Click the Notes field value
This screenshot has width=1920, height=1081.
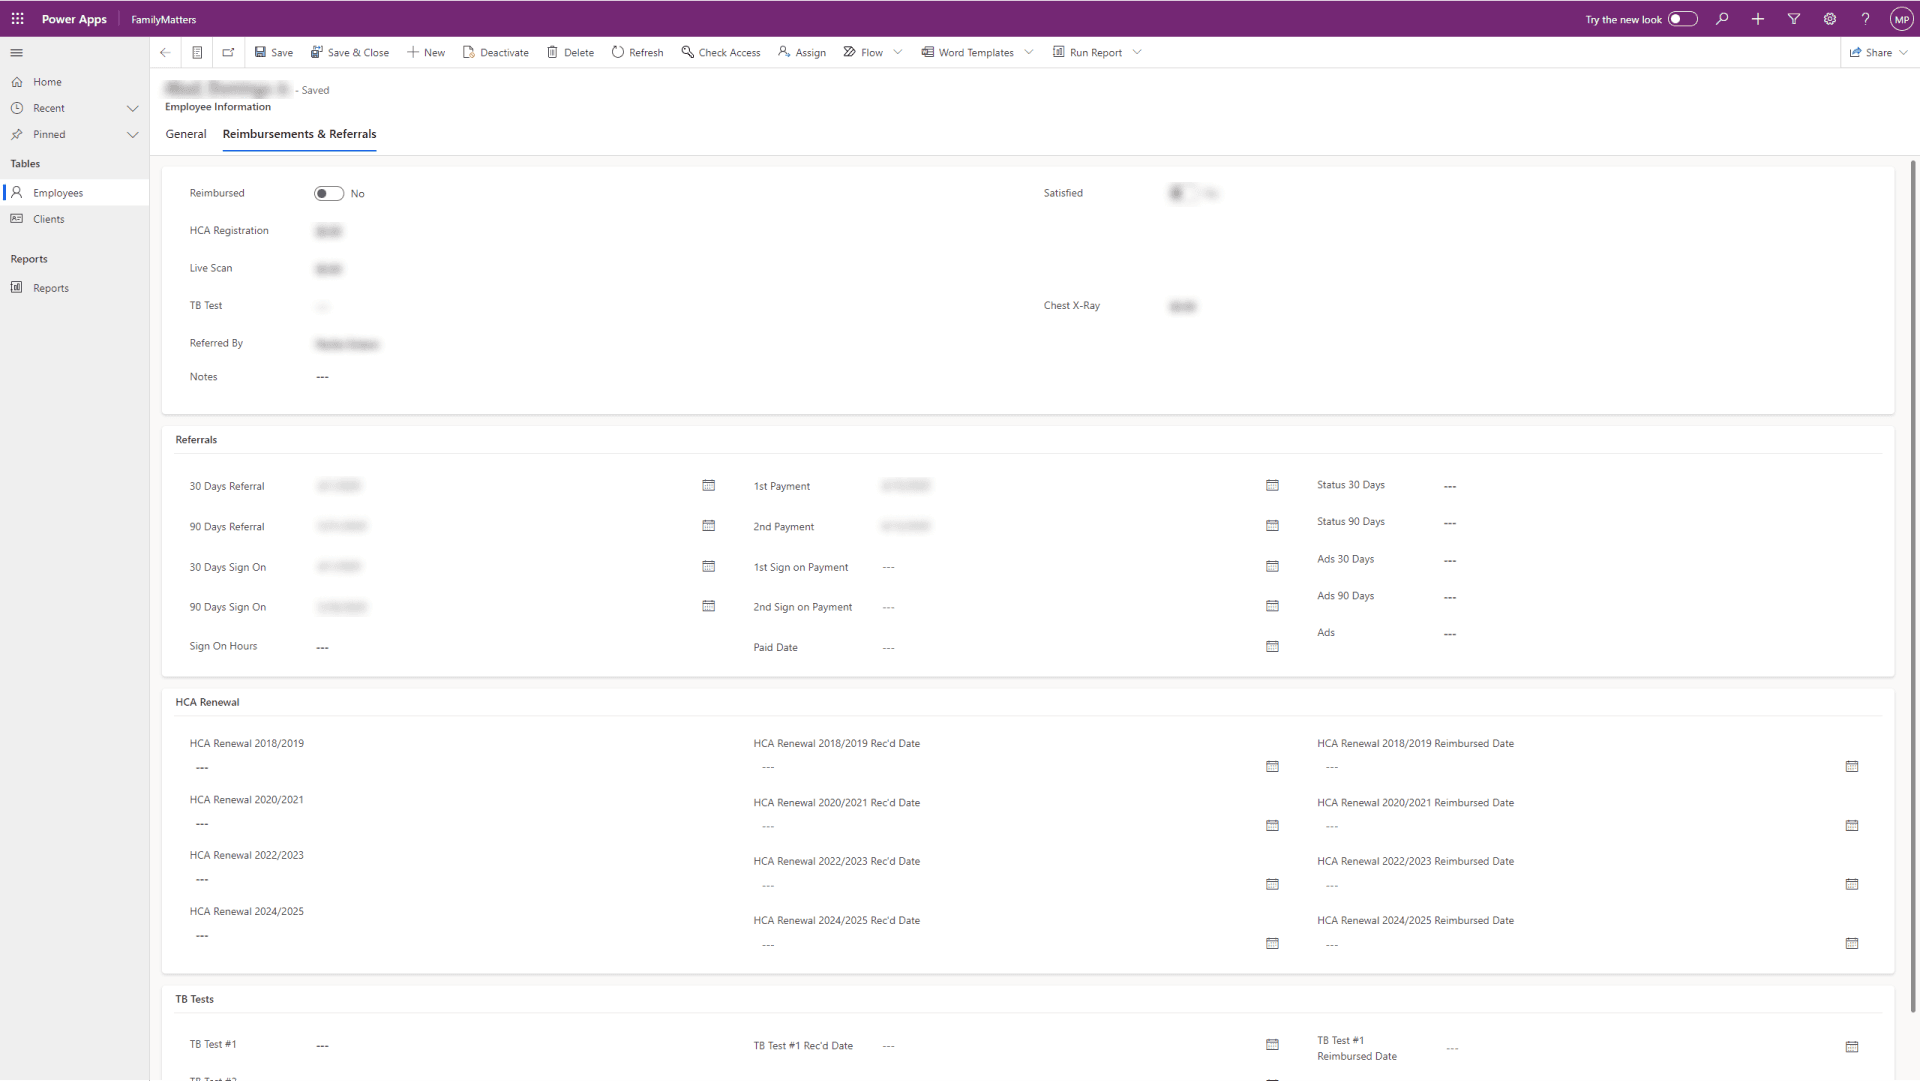pos(322,377)
